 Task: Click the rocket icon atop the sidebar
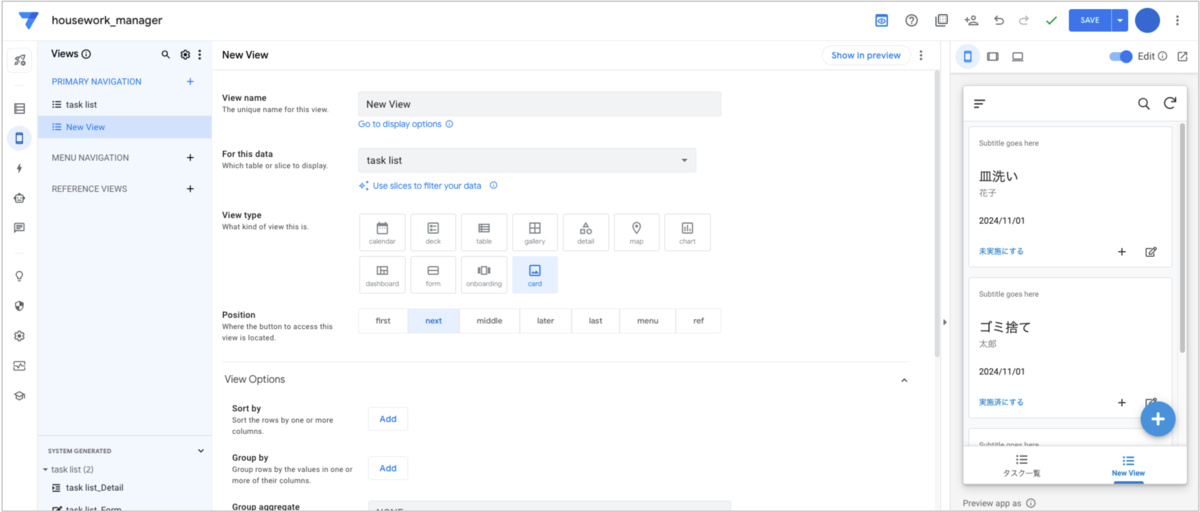[x=19, y=61]
